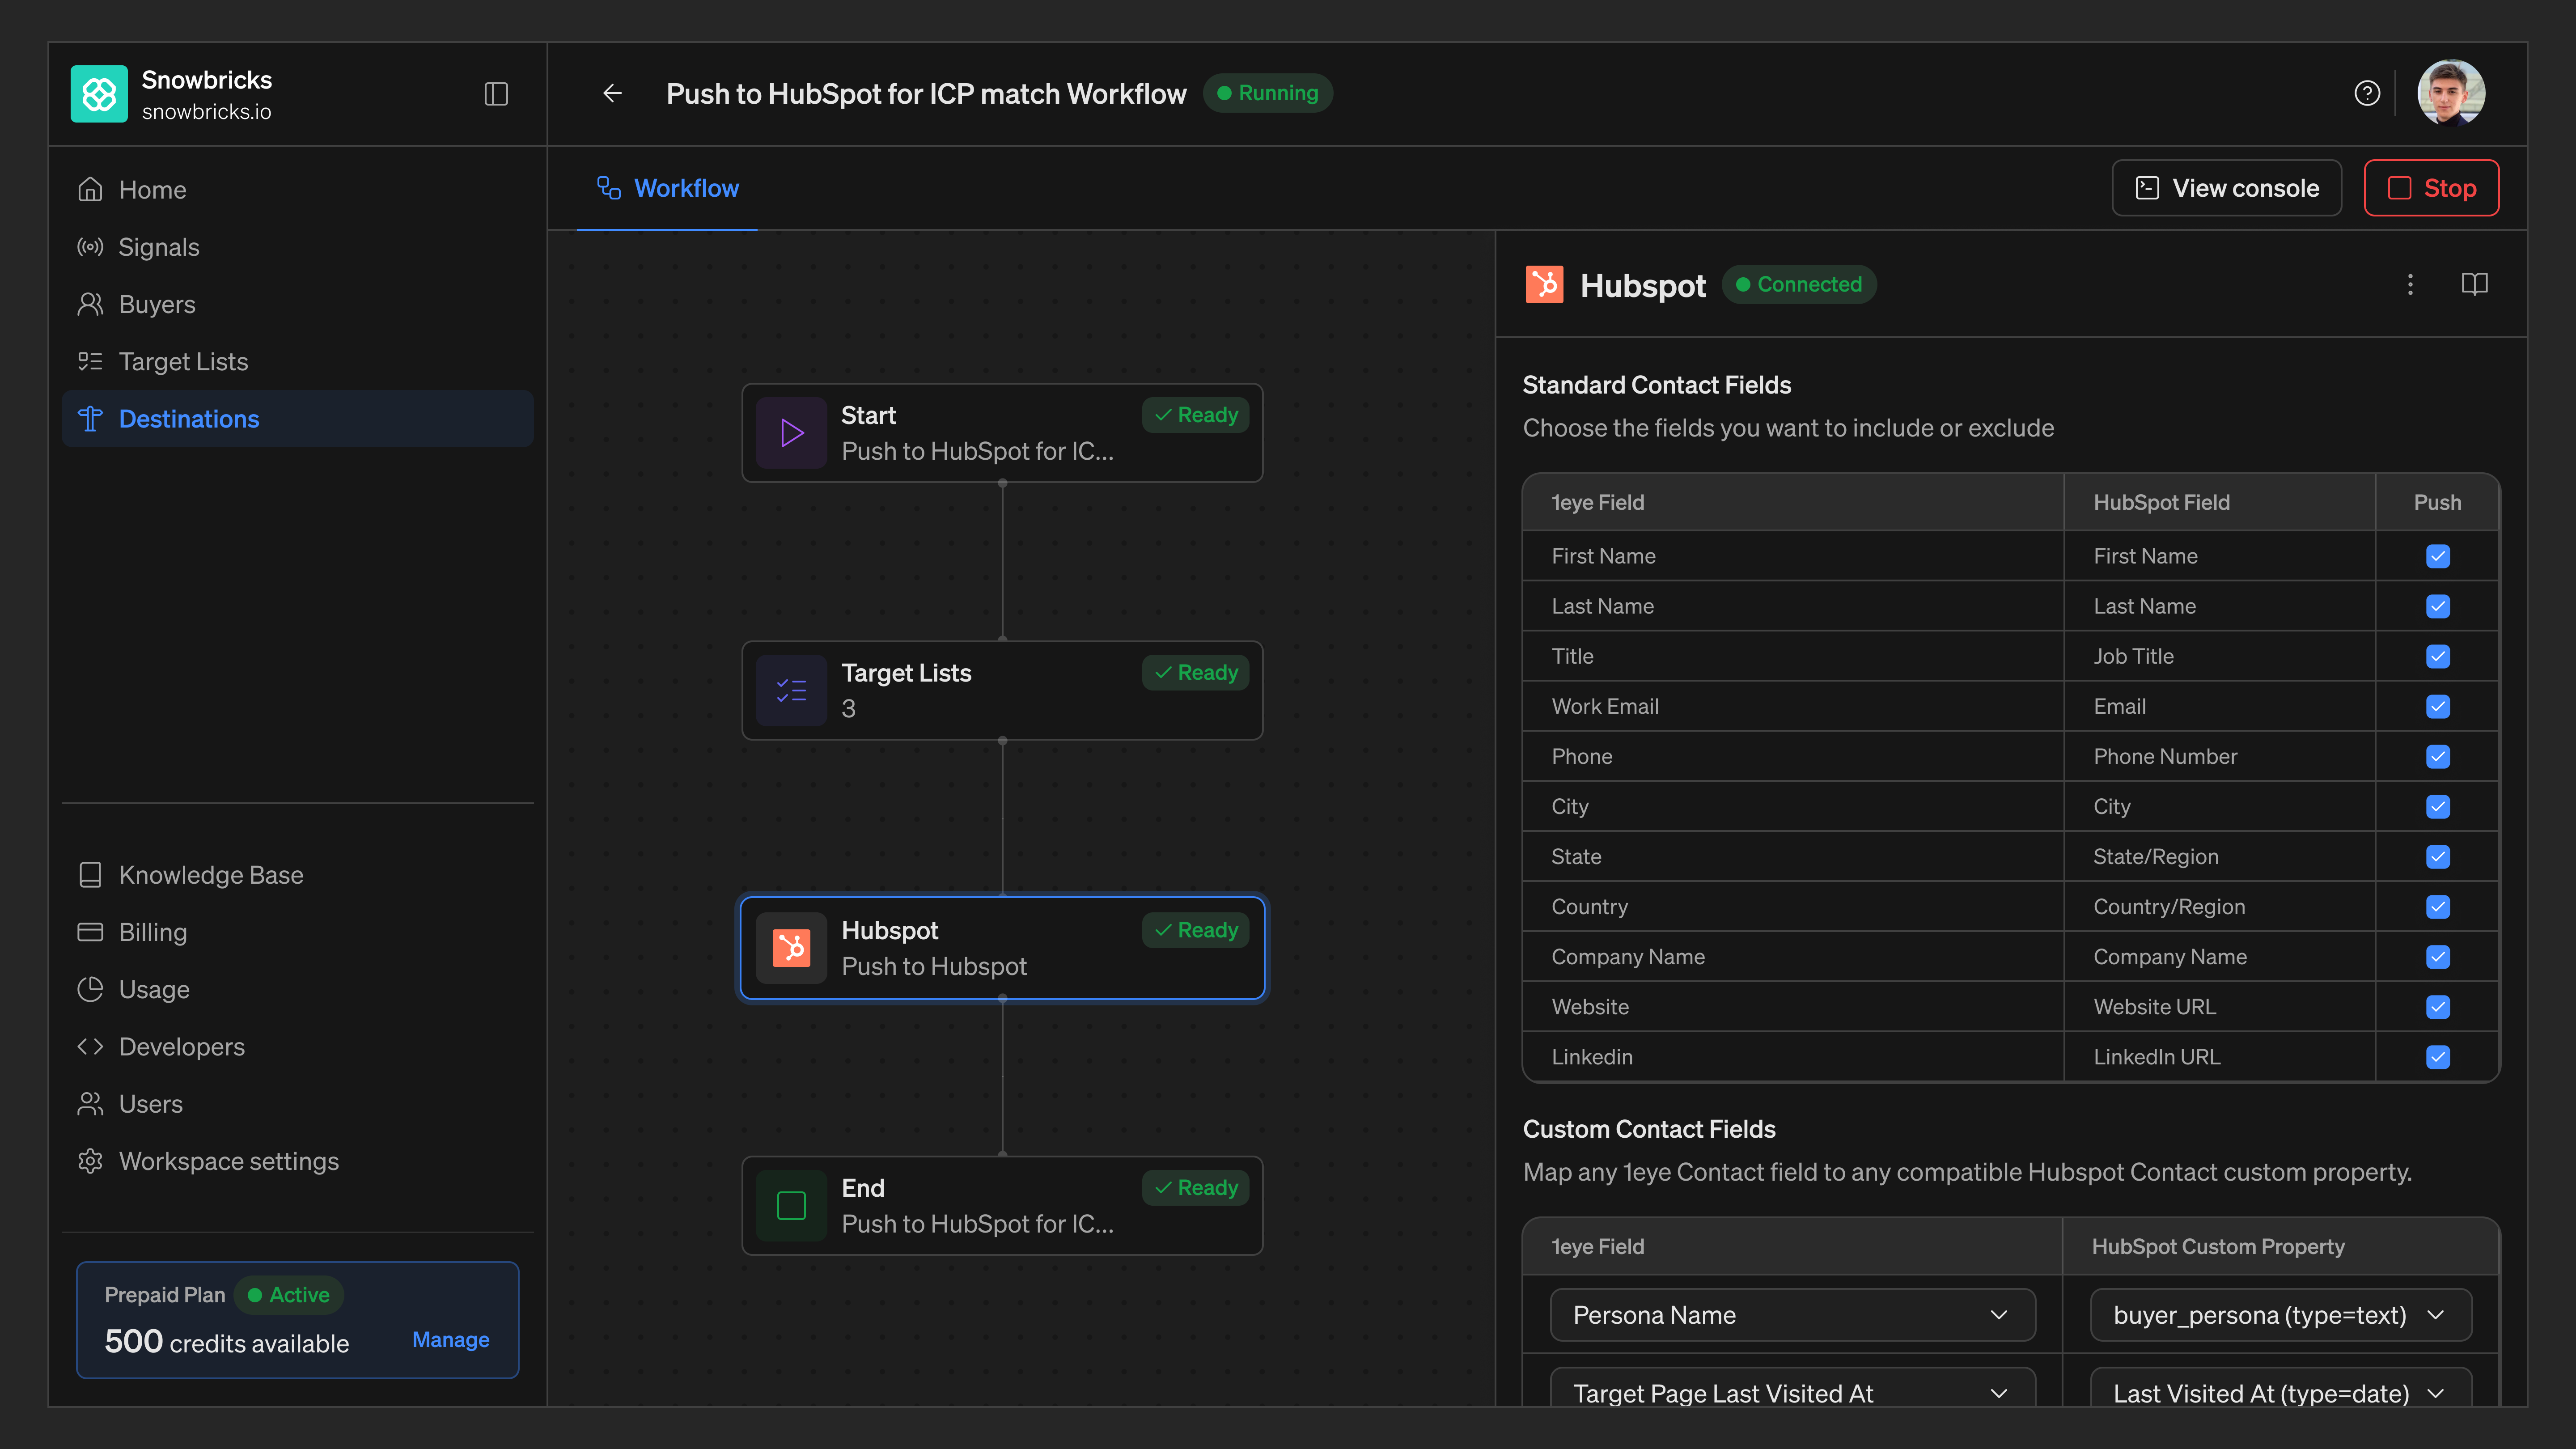Open the Target Page Last Visited At dropdown

coord(1792,1387)
